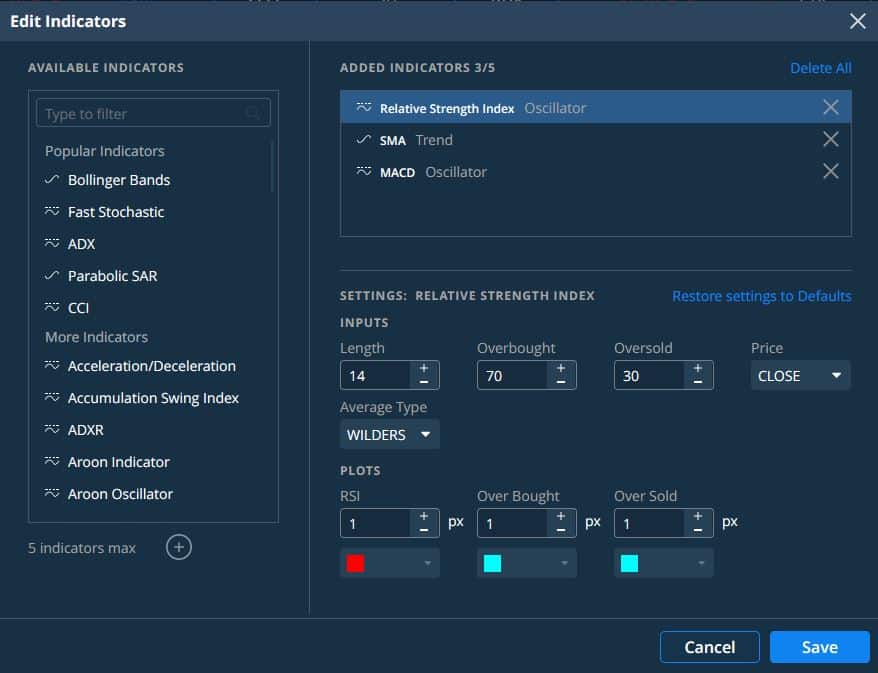Image resolution: width=878 pixels, height=673 pixels.
Task: Open the Average Type dropdown WILDERS
Action: (x=390, y=434)
